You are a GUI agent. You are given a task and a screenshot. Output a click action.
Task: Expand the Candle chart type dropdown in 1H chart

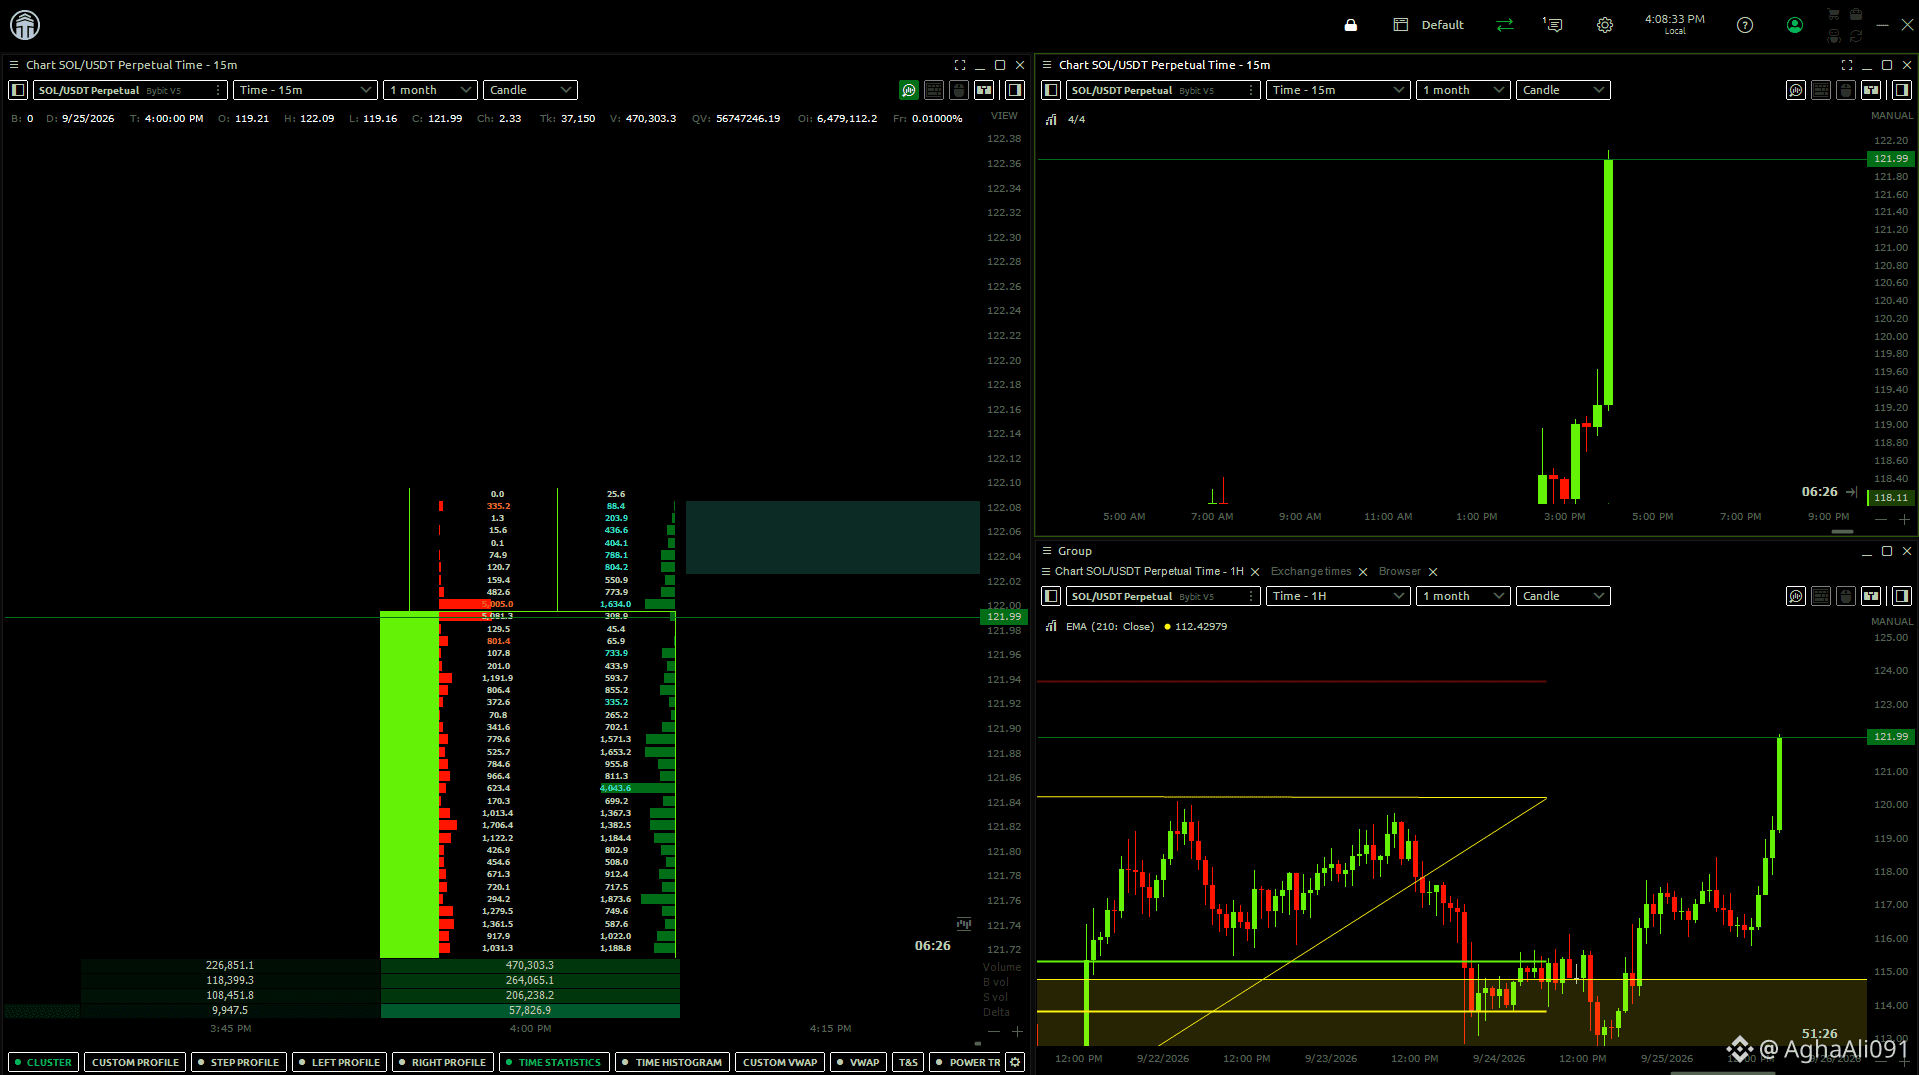[x=1562, y=596]
